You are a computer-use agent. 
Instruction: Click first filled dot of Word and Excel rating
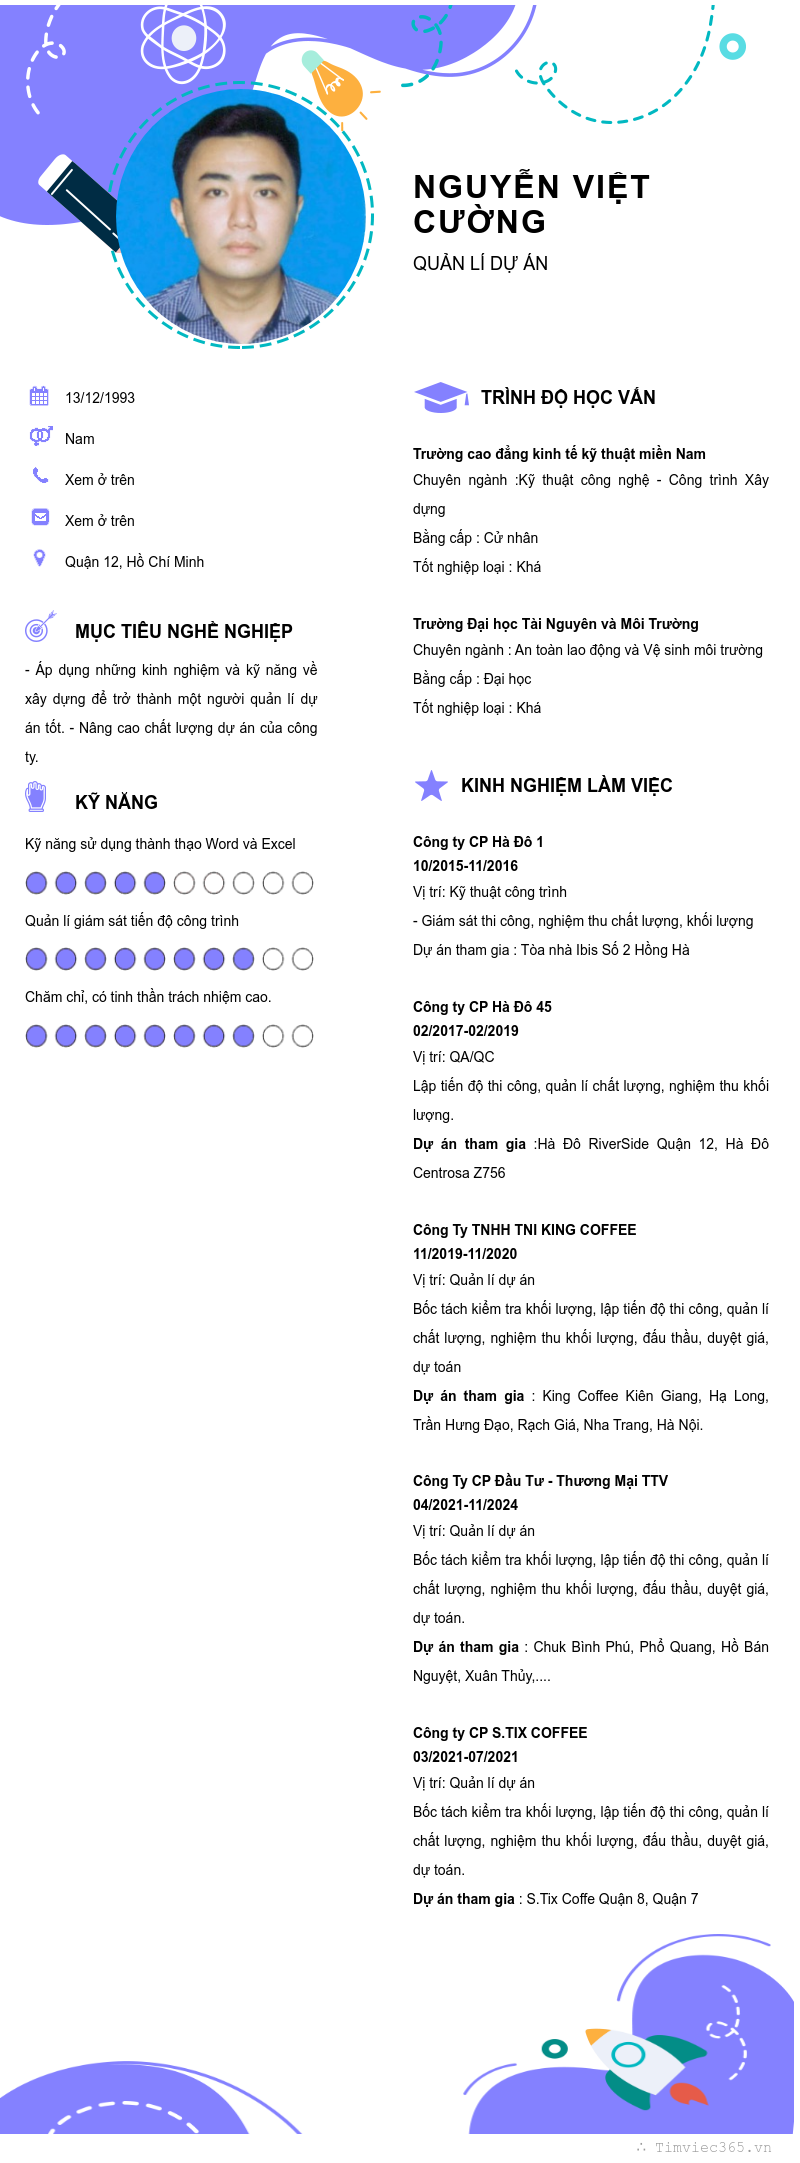36,883
